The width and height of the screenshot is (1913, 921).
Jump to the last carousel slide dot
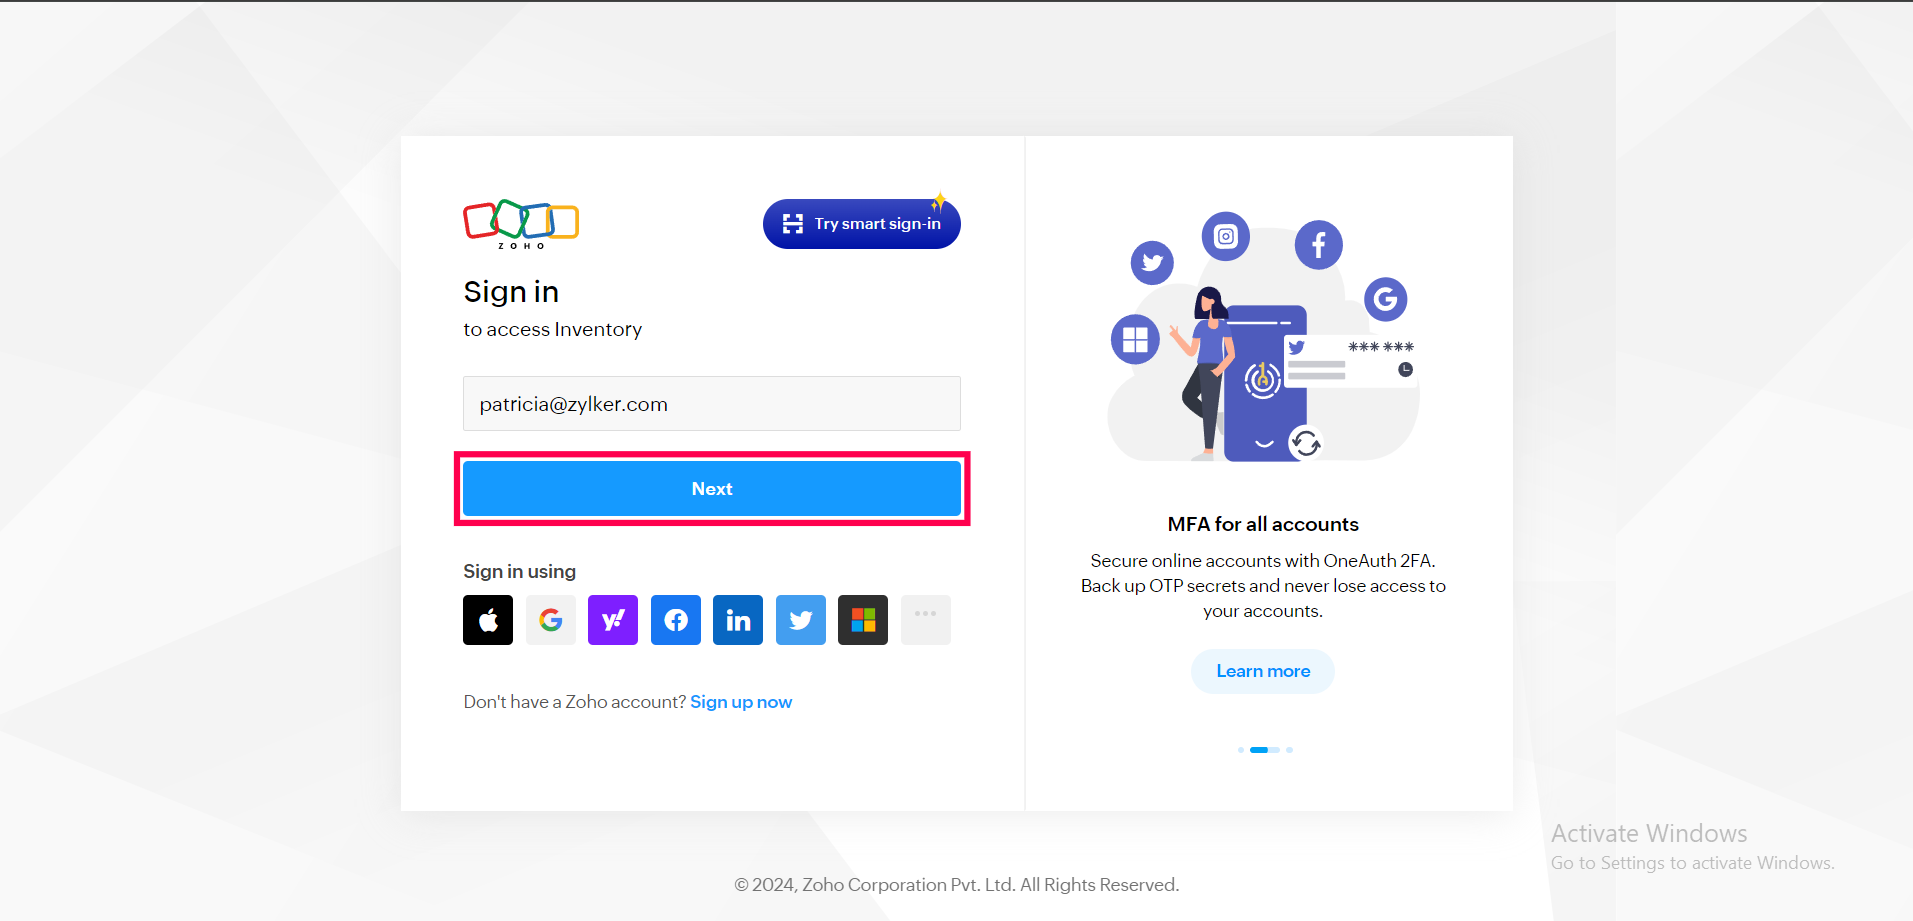1288,750
